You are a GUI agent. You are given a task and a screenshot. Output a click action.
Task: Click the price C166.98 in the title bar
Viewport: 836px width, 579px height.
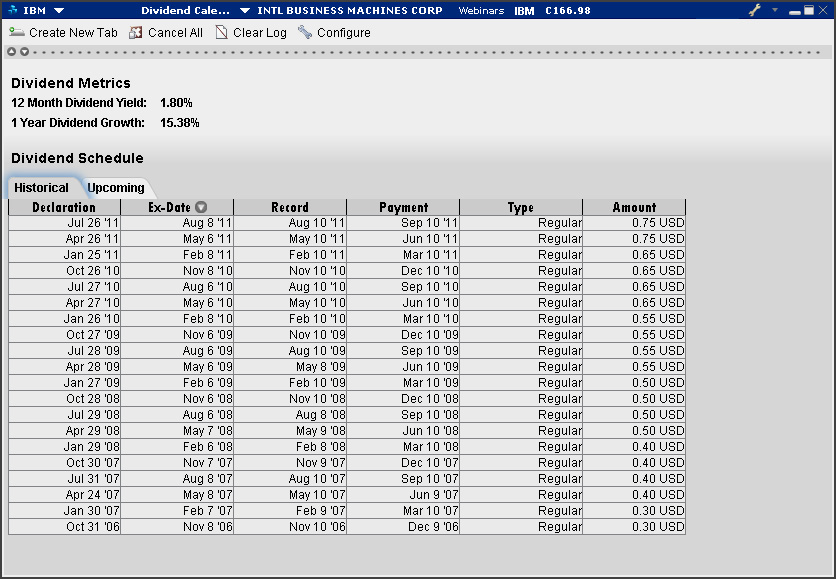point(568,11)
